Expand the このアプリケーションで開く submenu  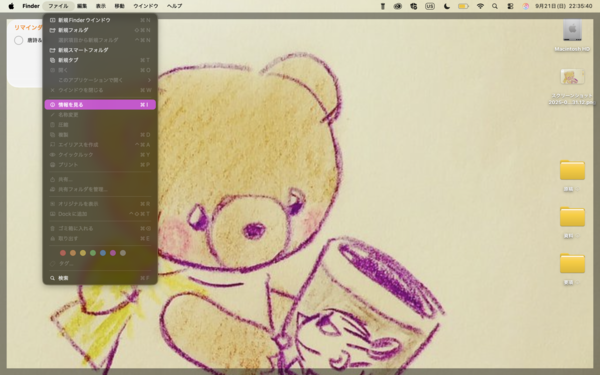(100, 80)
